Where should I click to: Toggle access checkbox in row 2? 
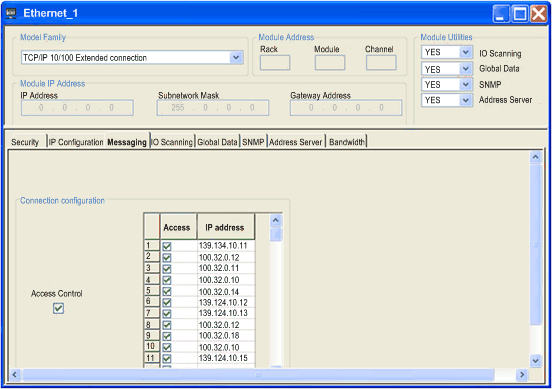167,257
